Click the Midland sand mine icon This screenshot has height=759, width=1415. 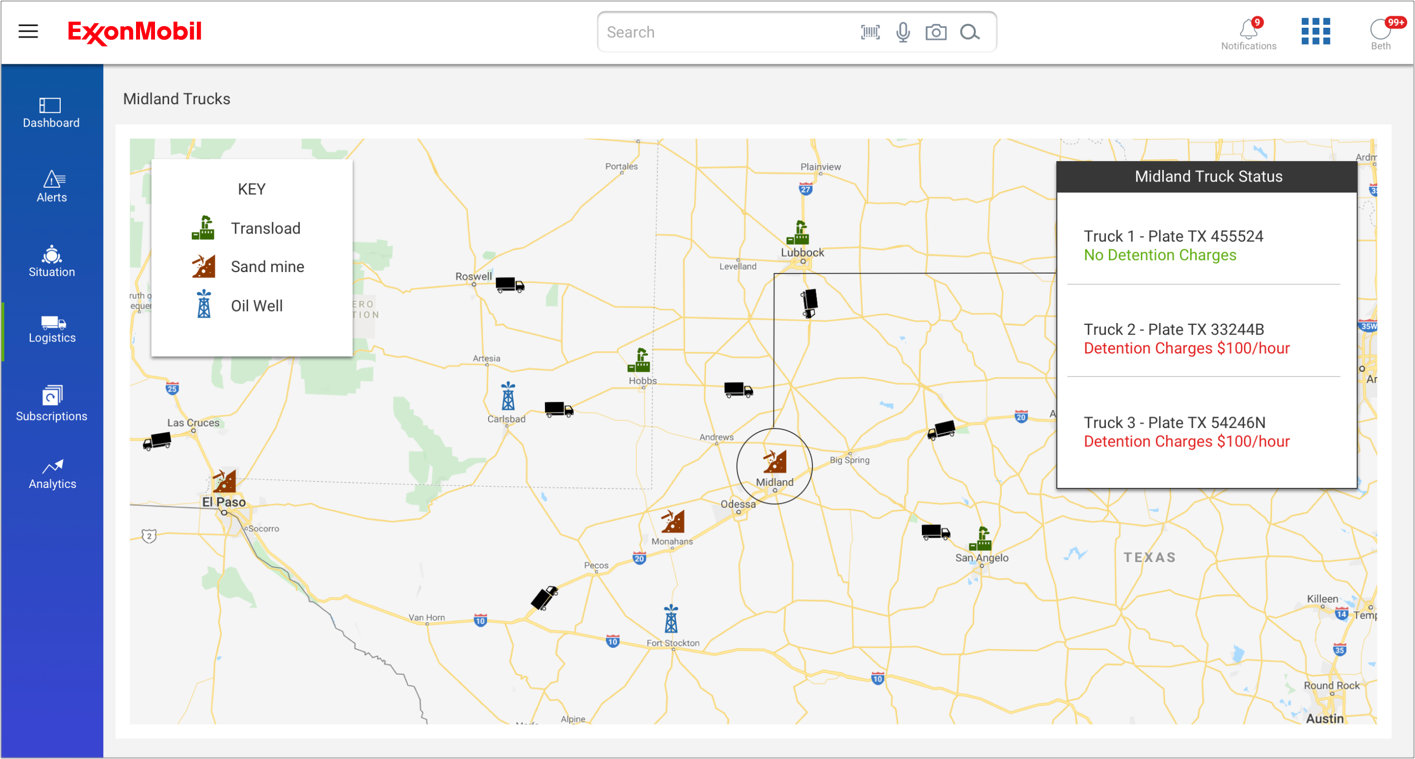[775, 460]
